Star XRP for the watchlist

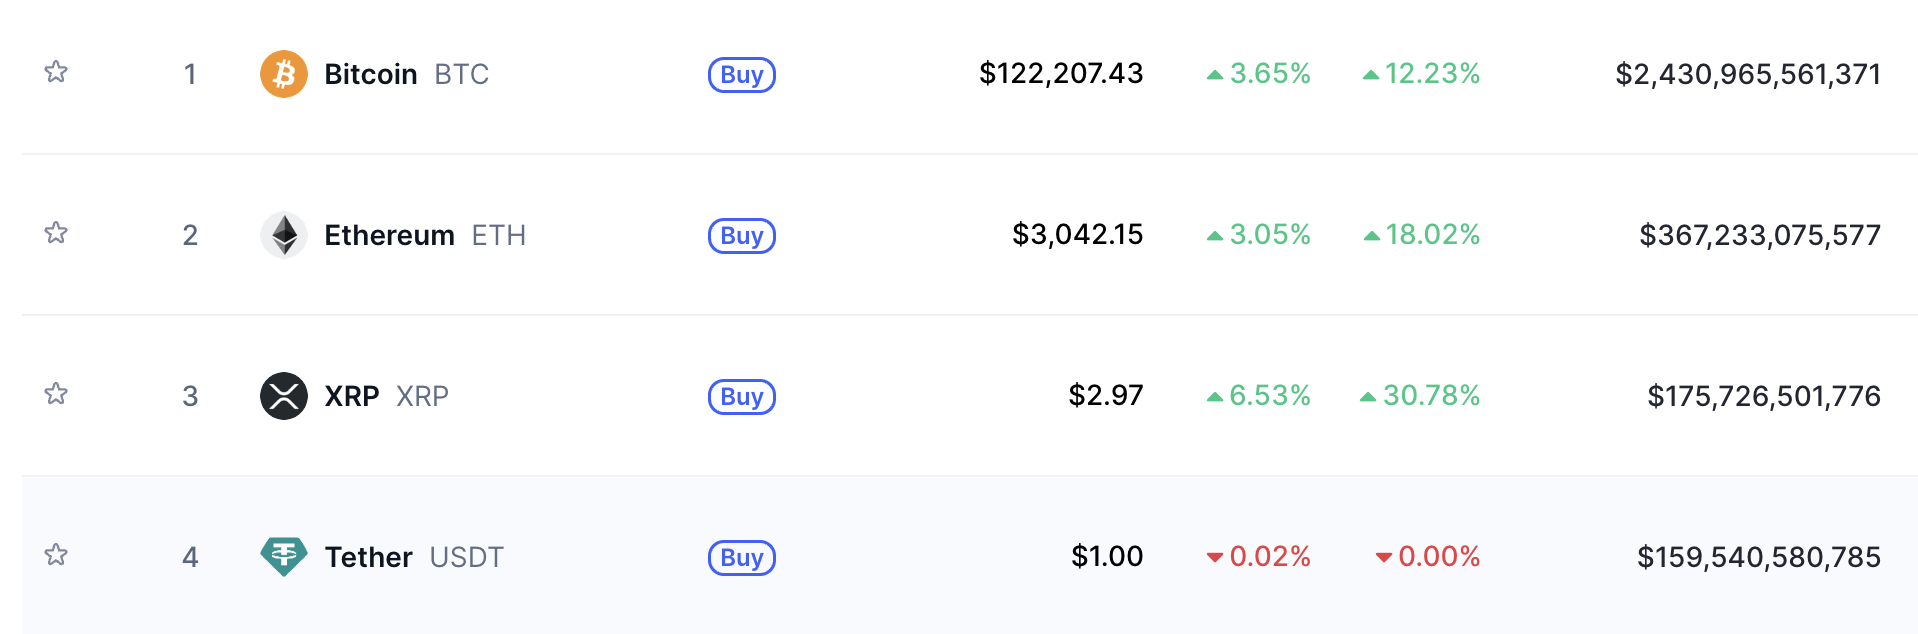click(56, 394)
